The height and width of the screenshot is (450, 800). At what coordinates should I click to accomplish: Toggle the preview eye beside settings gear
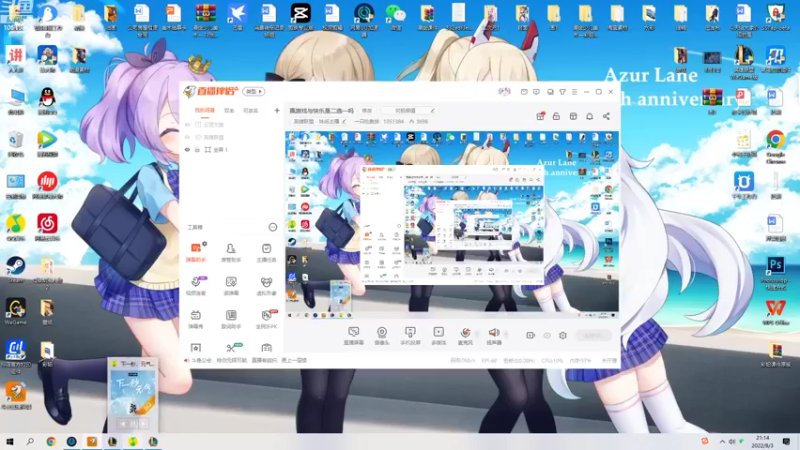(x=547, y=335)
